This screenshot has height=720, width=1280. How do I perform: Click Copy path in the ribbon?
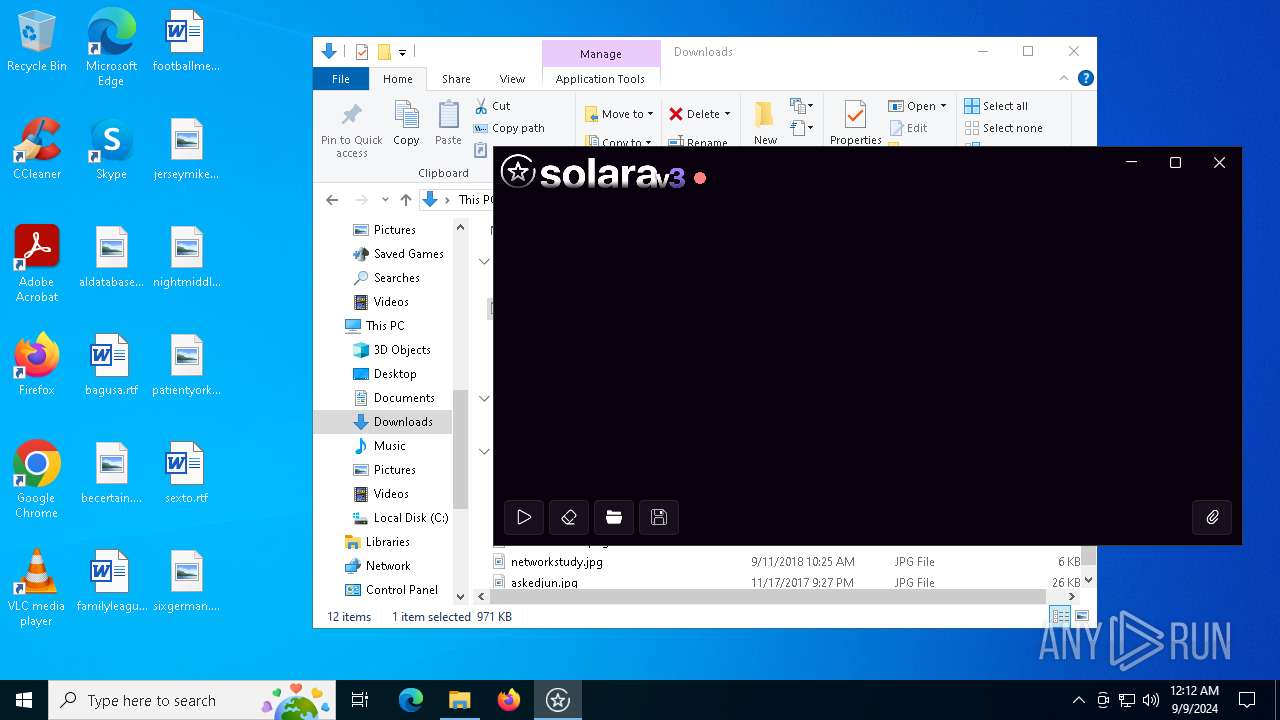click(x=509, y=128)
